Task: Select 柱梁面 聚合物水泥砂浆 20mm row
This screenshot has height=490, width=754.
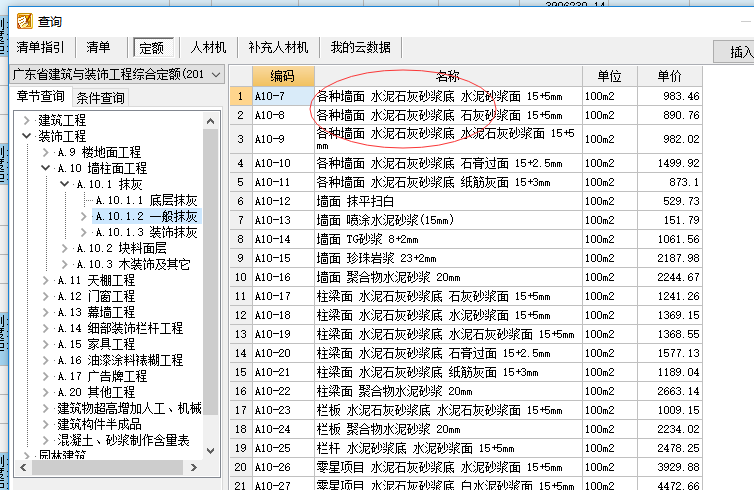Action: pyautogui.click(x=448, y=391)
